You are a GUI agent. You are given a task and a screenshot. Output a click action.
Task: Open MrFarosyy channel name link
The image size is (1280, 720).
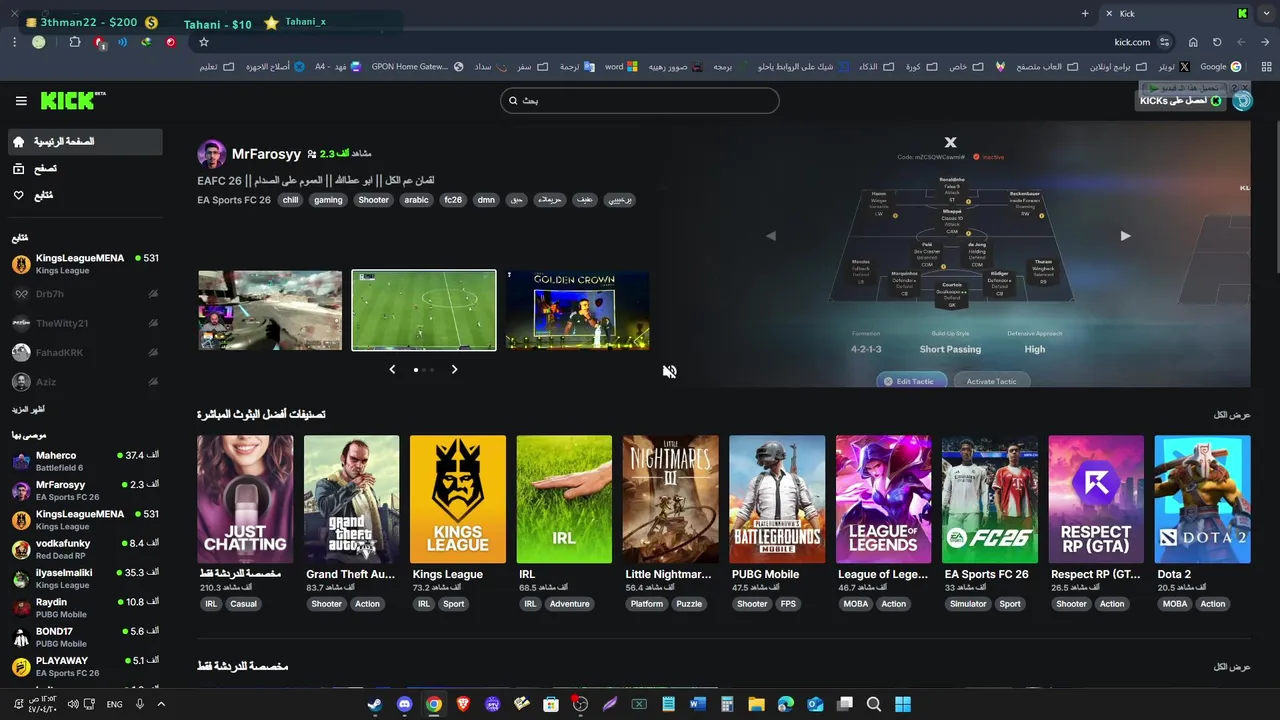(266, 154)
